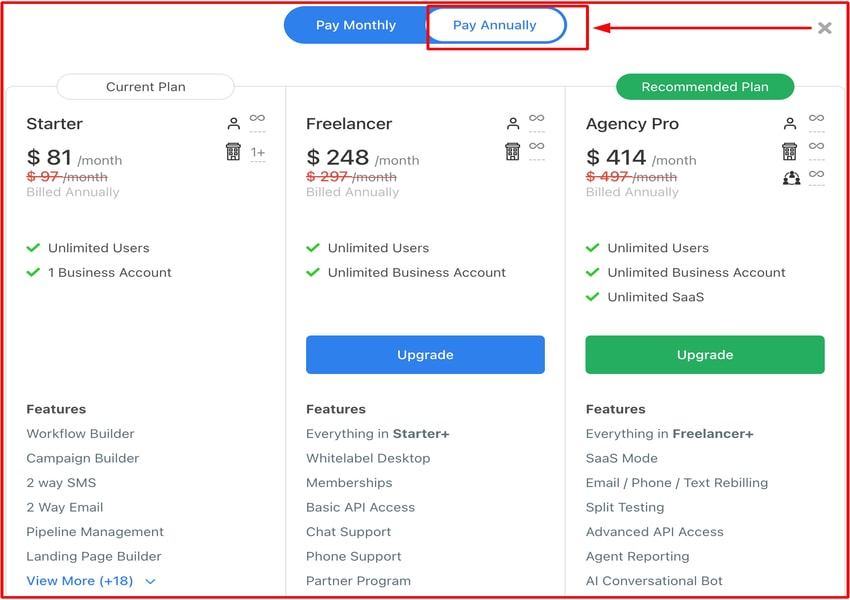The height and width of the screenshot is (600, 850).
Task: Switch billing to Pay Annually
Action: [x=495, y=25]
